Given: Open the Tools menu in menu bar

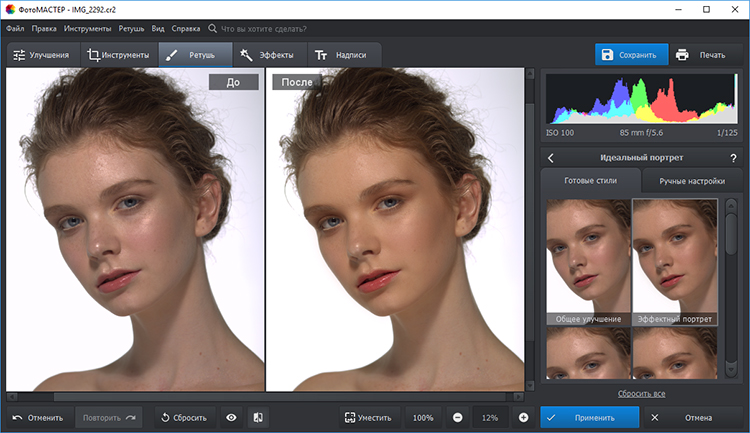Looking at the screenshot, I should [90, 29].
